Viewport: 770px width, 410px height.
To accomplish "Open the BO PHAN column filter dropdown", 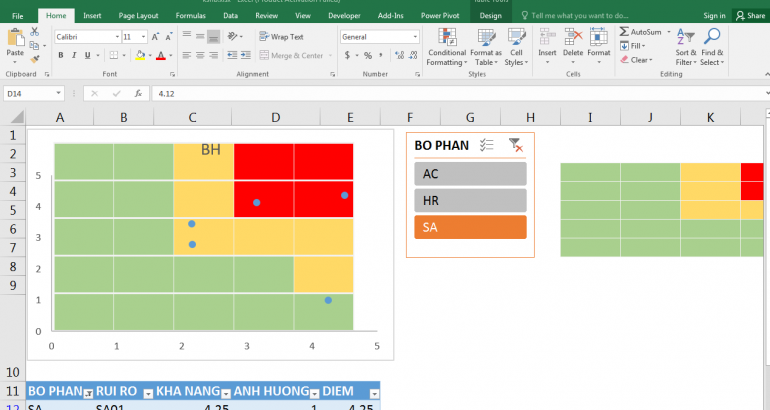I will pyautogui.click(x=88, y=393).
